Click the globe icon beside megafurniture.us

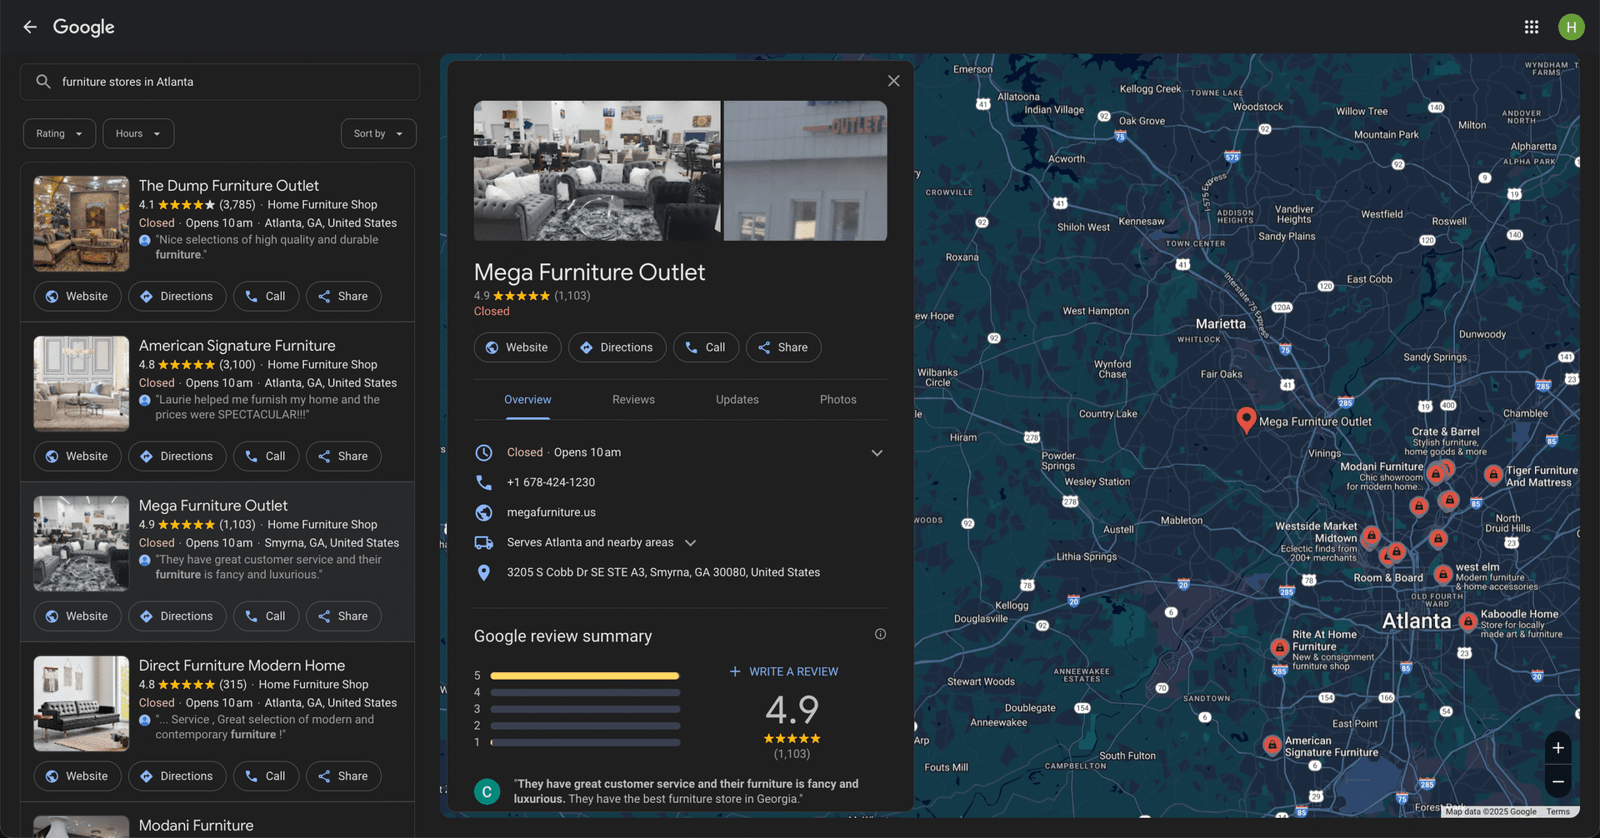tap(484, 512)
